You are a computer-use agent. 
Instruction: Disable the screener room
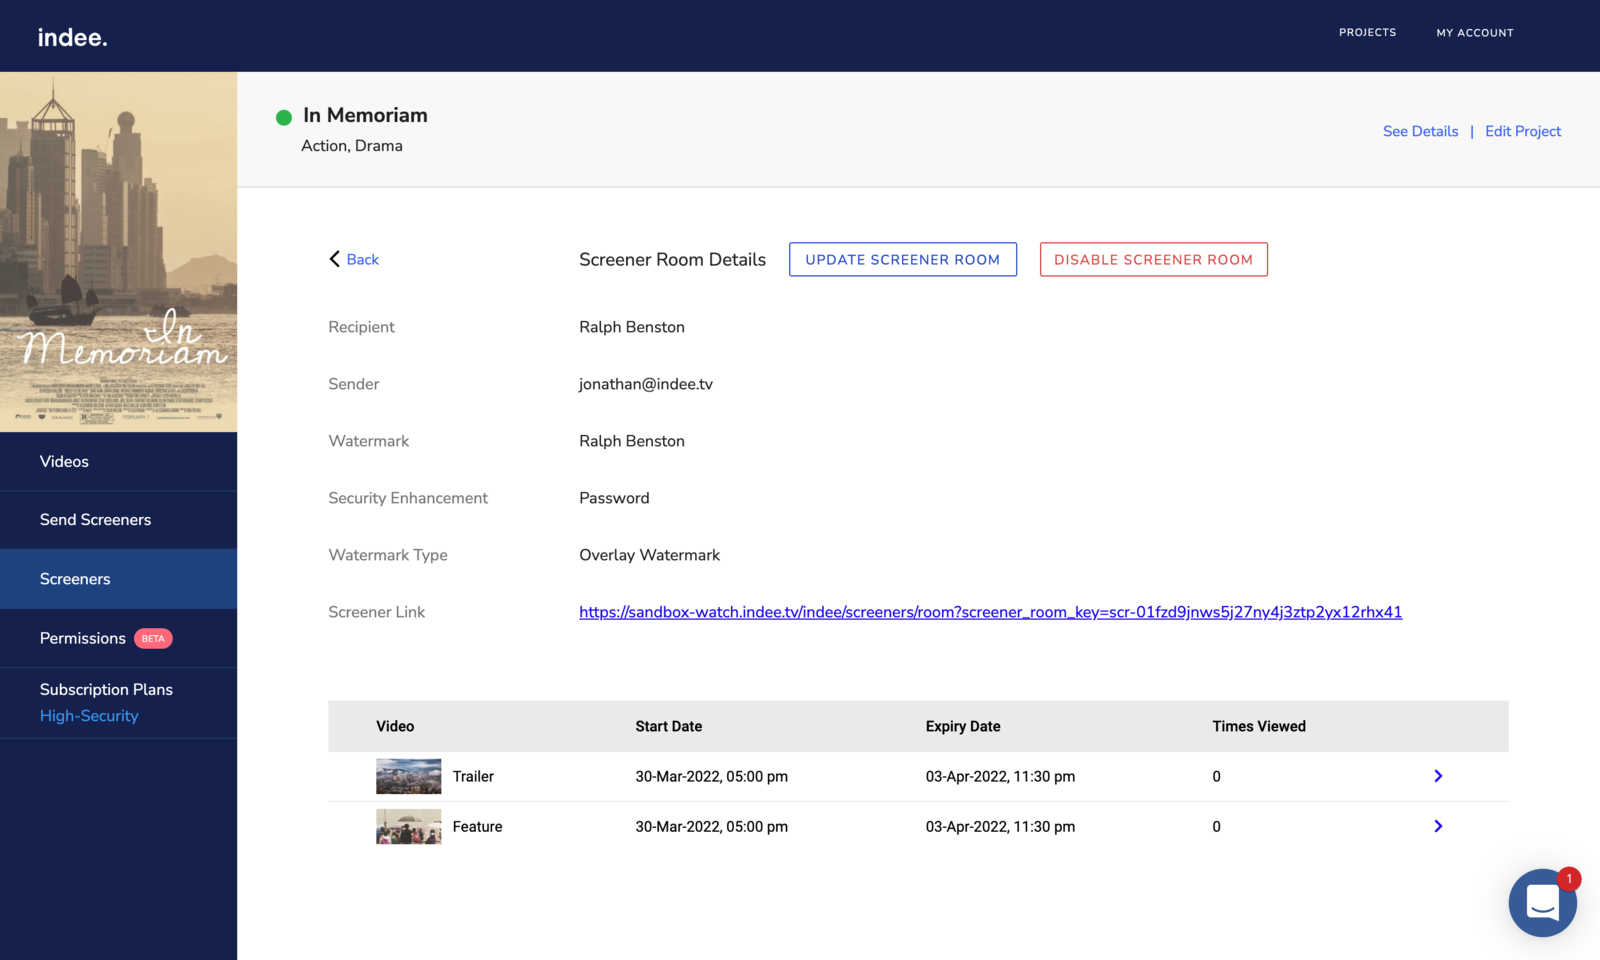[1153, 259]
